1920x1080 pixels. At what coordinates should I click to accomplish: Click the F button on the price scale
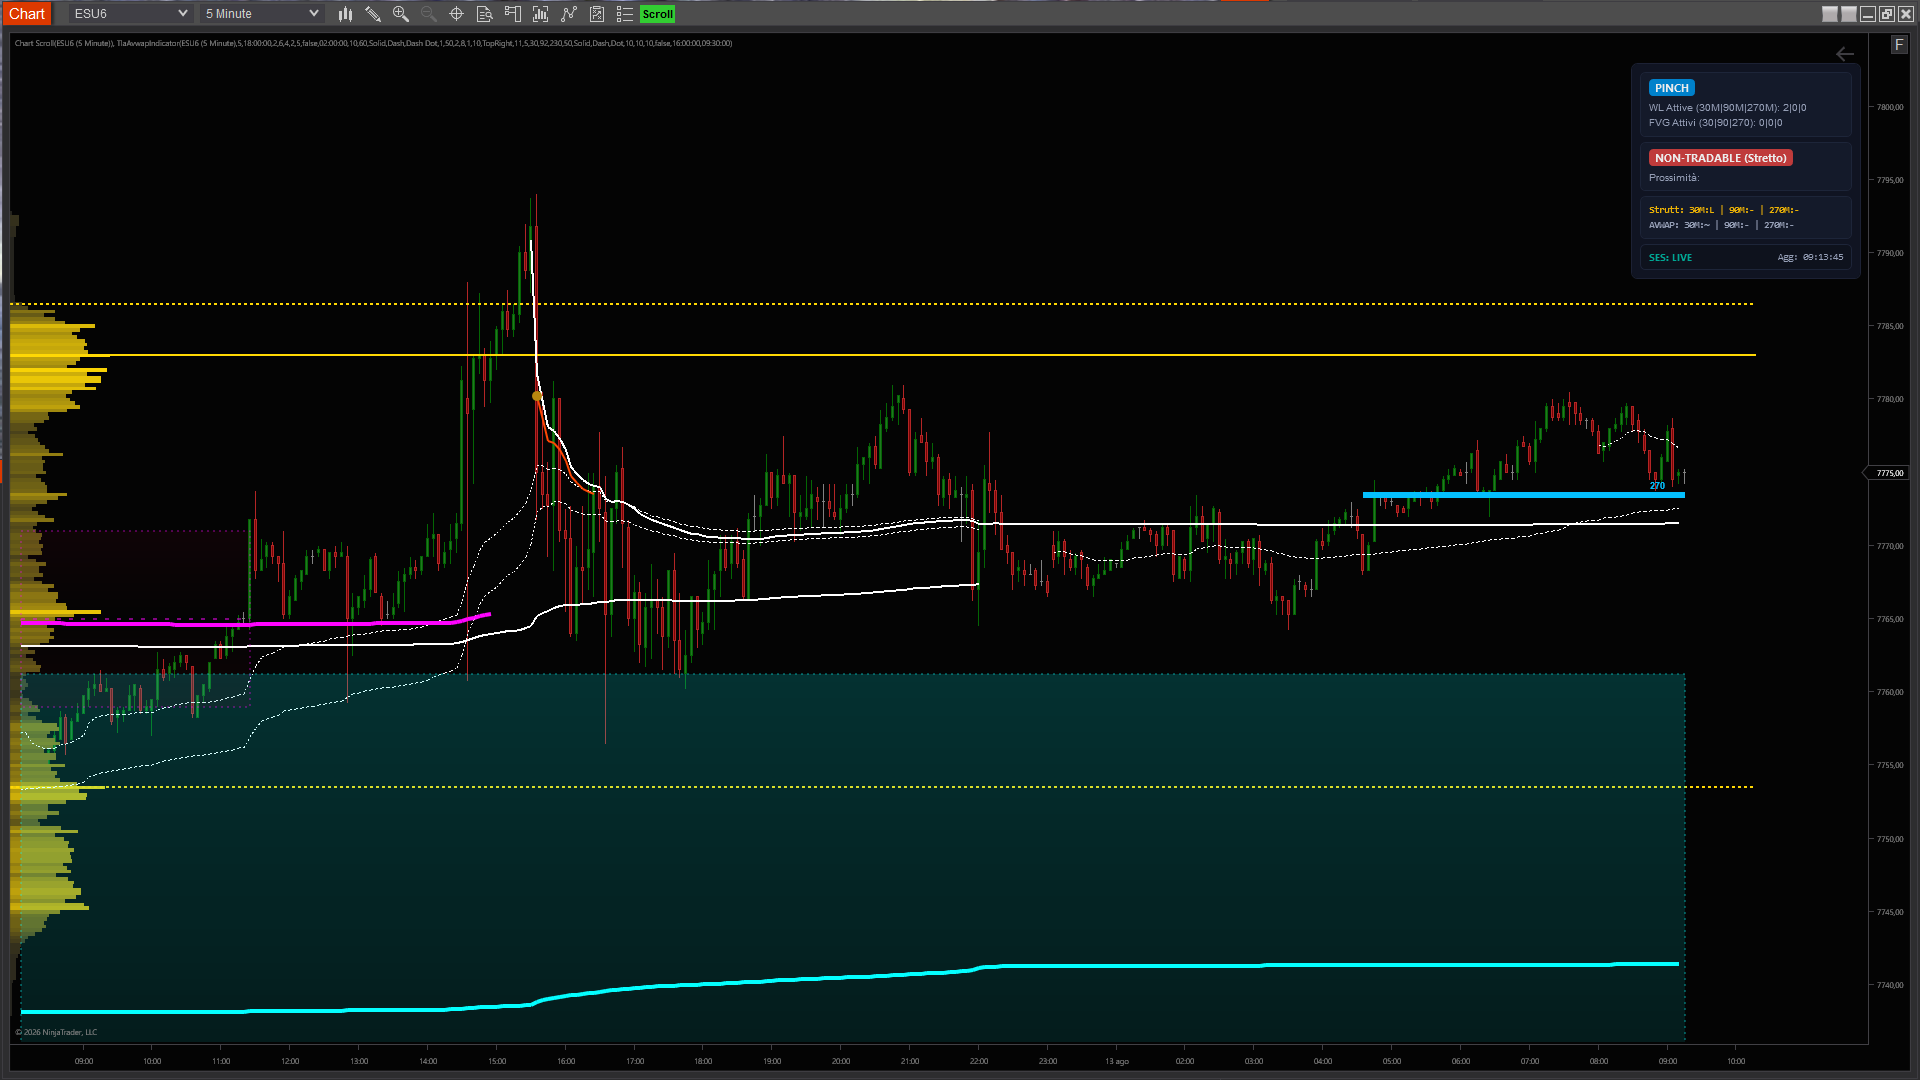click(x=1899, y=45)
